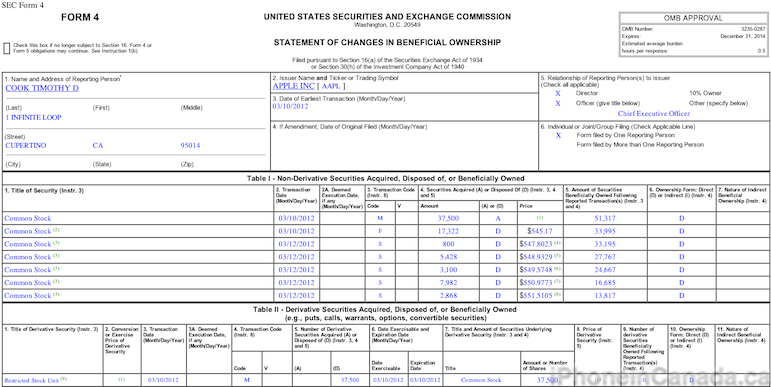Select the $548.9329 price cell

(x=536, y=257)
